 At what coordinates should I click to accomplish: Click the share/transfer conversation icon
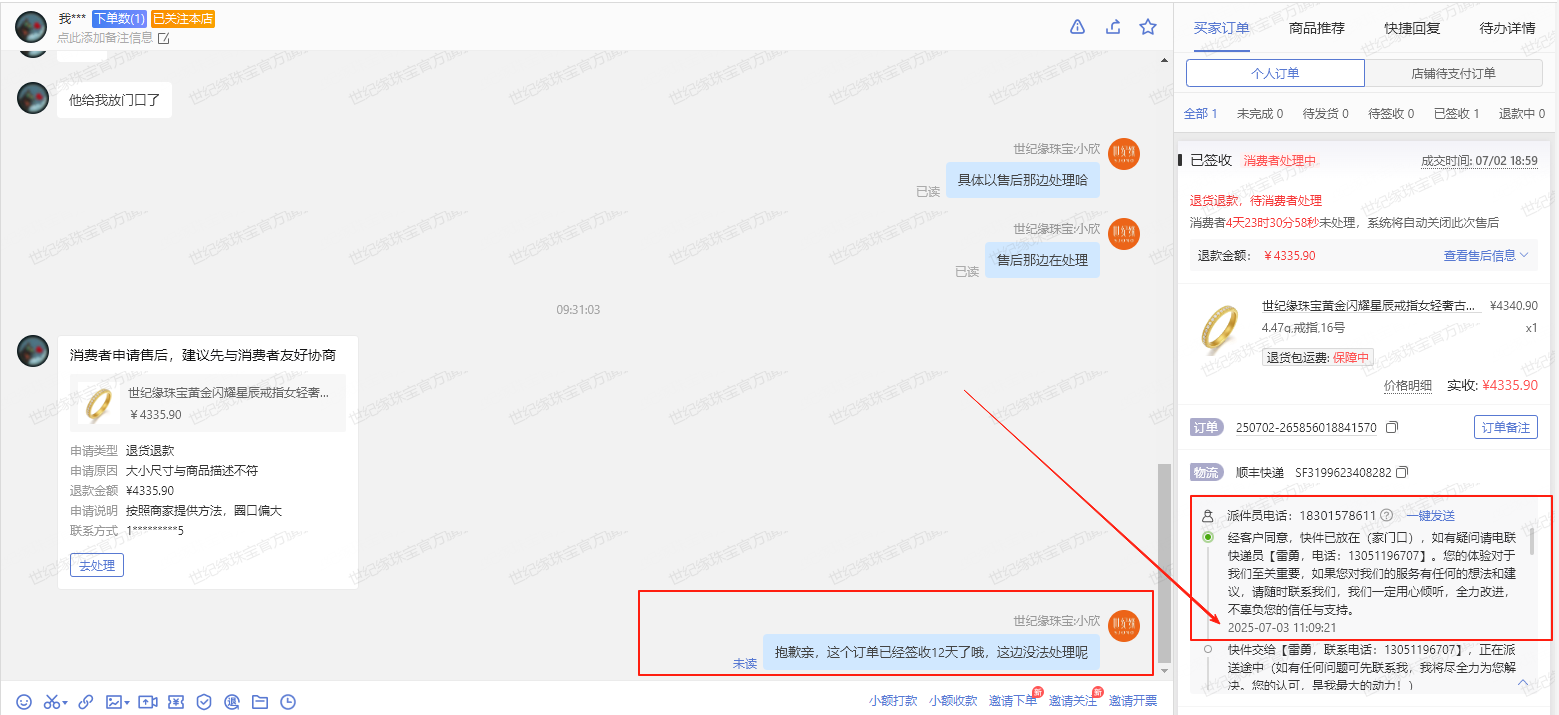(1113, 27)
